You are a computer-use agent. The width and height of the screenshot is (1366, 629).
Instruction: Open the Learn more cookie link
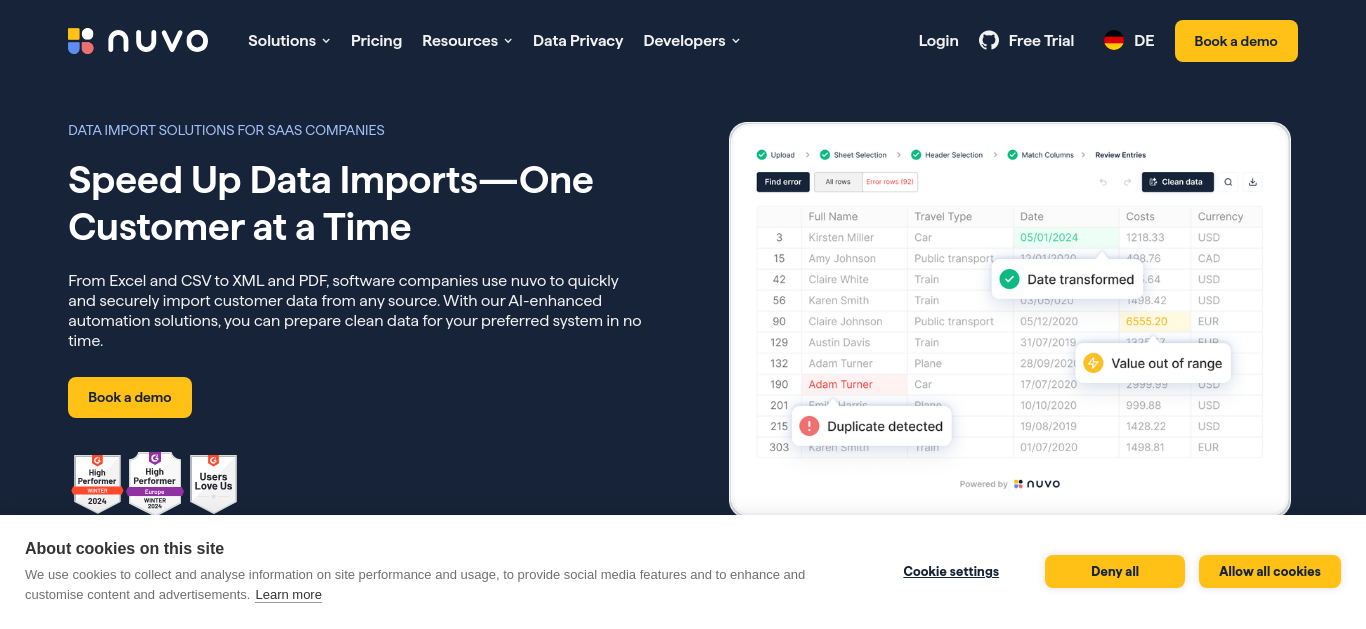pos(288,594)
